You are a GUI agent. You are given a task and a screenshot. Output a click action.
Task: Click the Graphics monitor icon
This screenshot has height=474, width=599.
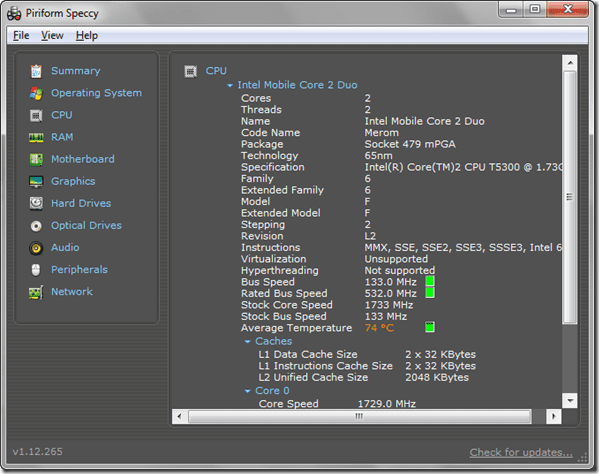coord(36,182)
